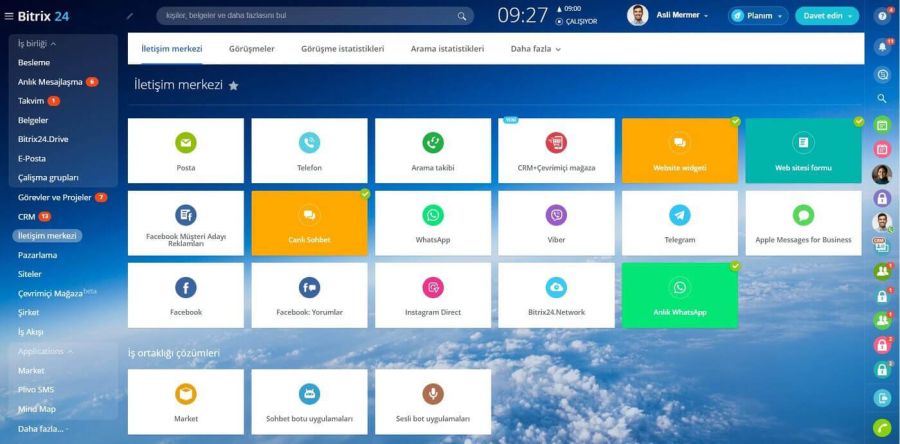Open the Telefon channel tile
Image resolution: width=900 pixels, height=444 pixels.
(x=309, y=151)
